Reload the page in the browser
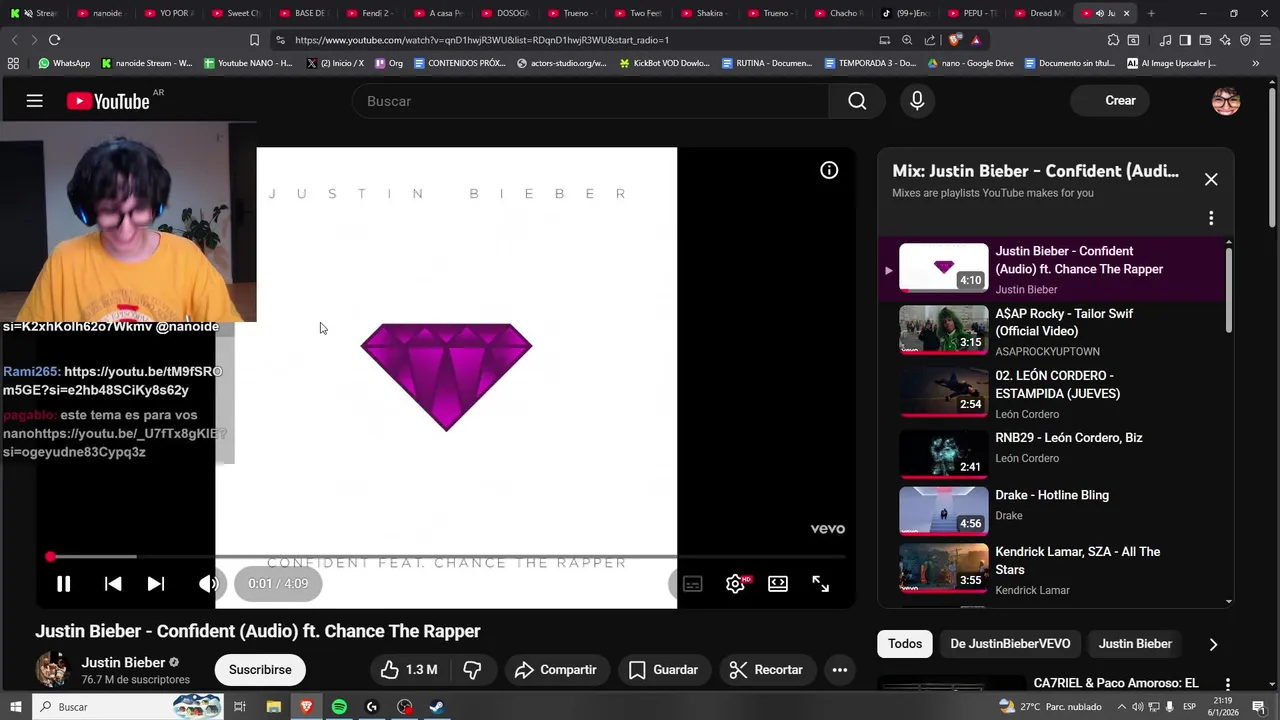The height and width of the screenshot is (720, 1280). tap(54, 40)
